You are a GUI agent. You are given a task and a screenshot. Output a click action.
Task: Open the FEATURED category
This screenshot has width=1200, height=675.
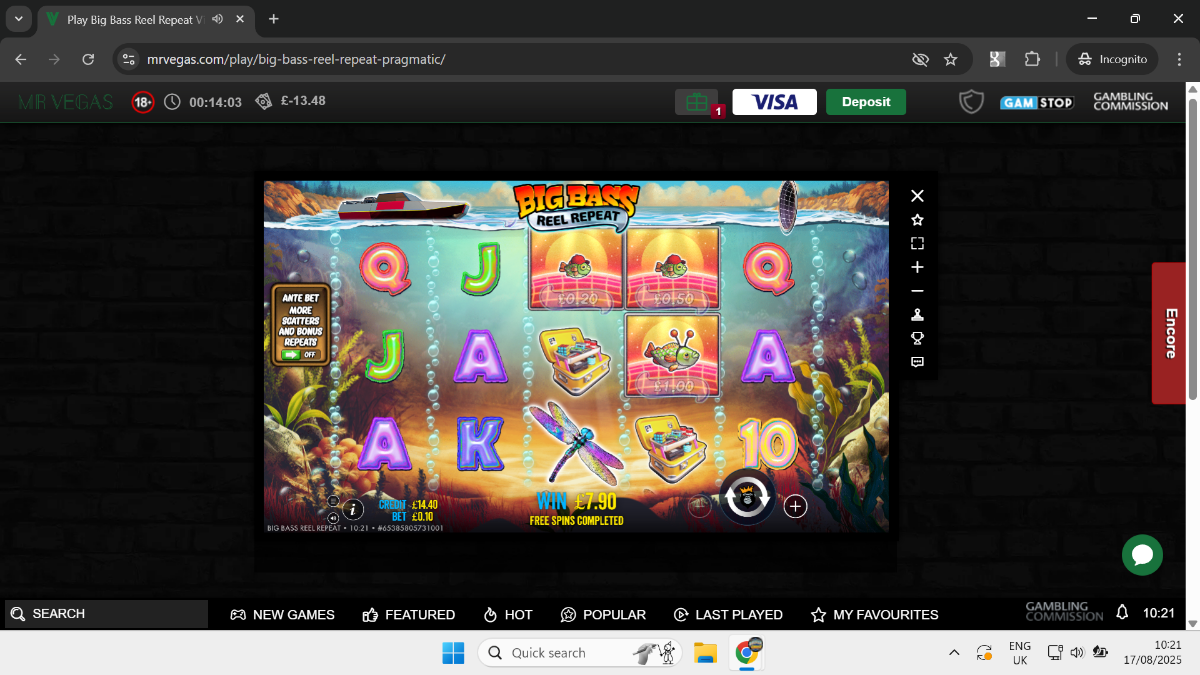point(409,615)
